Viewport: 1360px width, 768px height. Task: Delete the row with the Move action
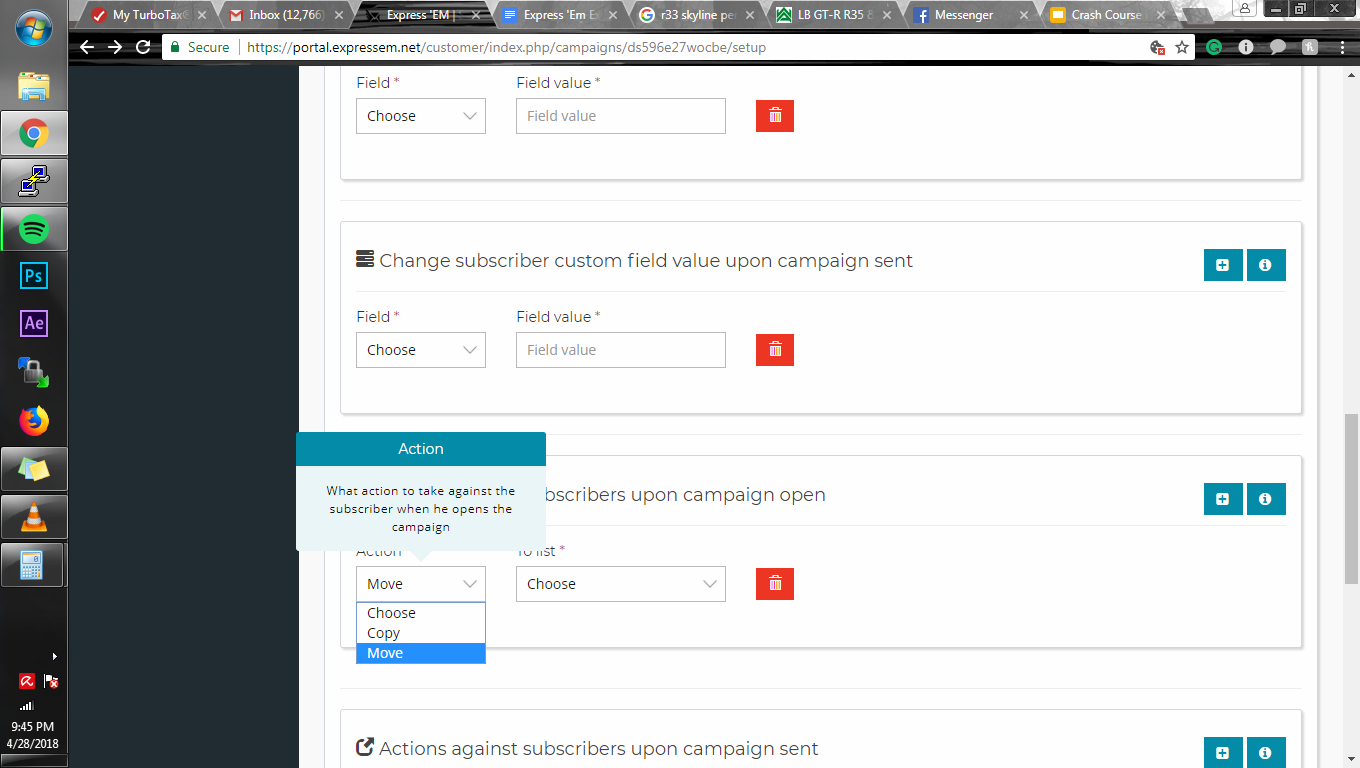coord(775,584)
